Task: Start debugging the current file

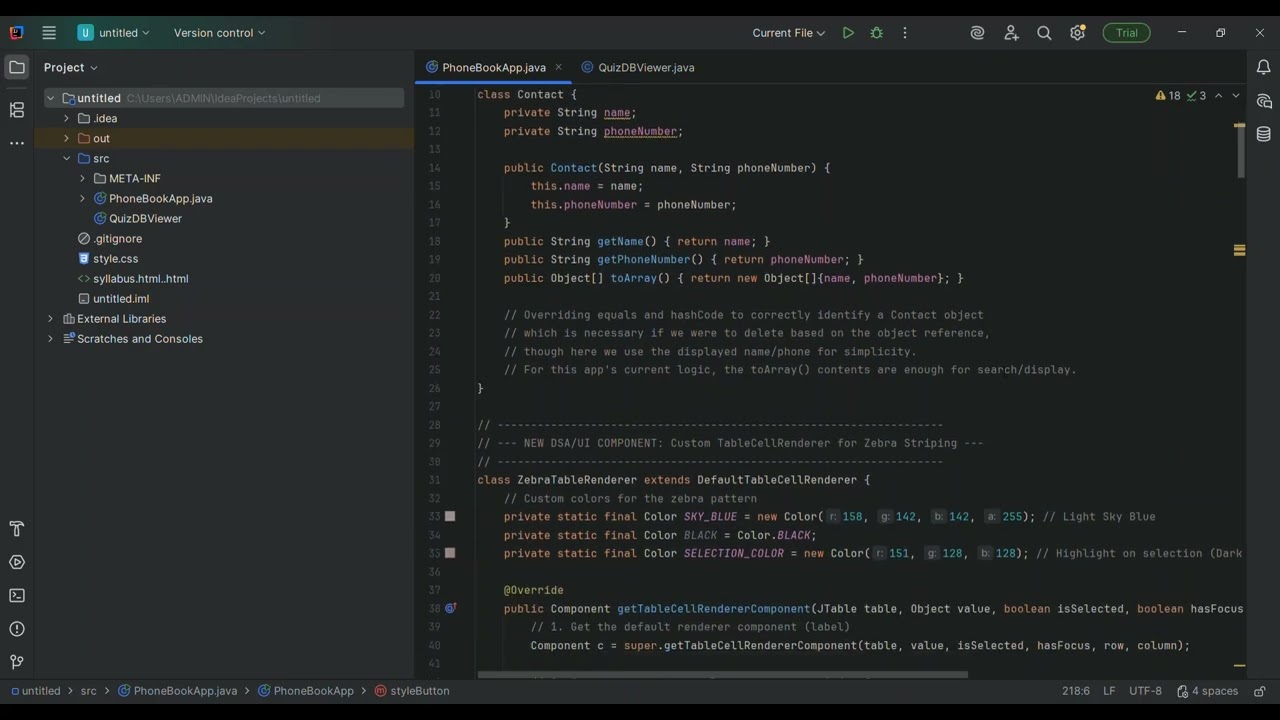Action: [x=877, y=33]
